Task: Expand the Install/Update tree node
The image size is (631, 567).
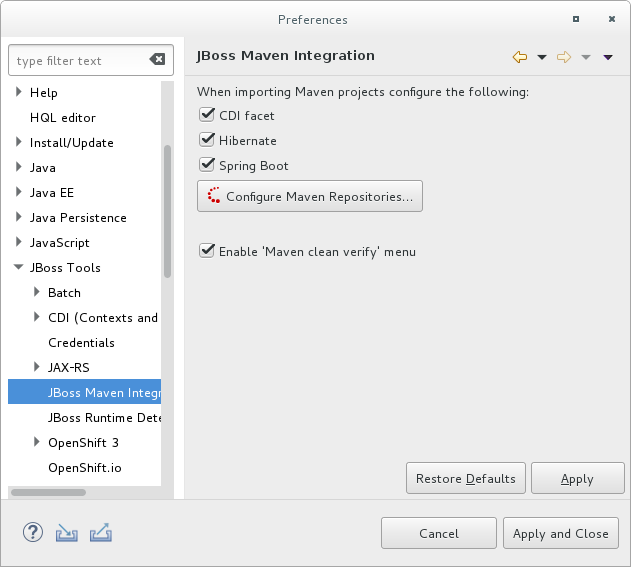Action: pos(19,142)
